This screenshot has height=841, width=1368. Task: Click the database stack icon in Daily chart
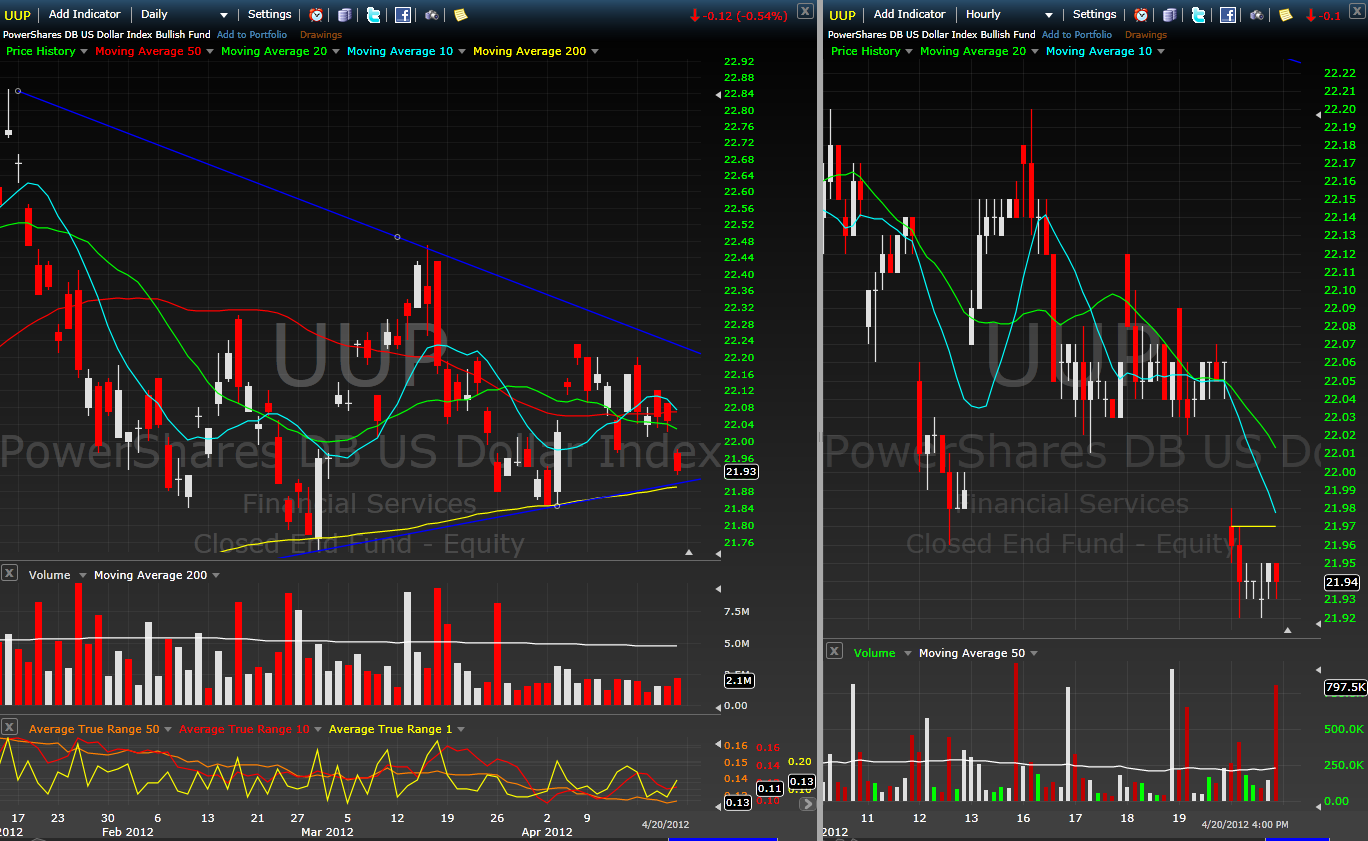pyautogui.click(x=345, y=15)
